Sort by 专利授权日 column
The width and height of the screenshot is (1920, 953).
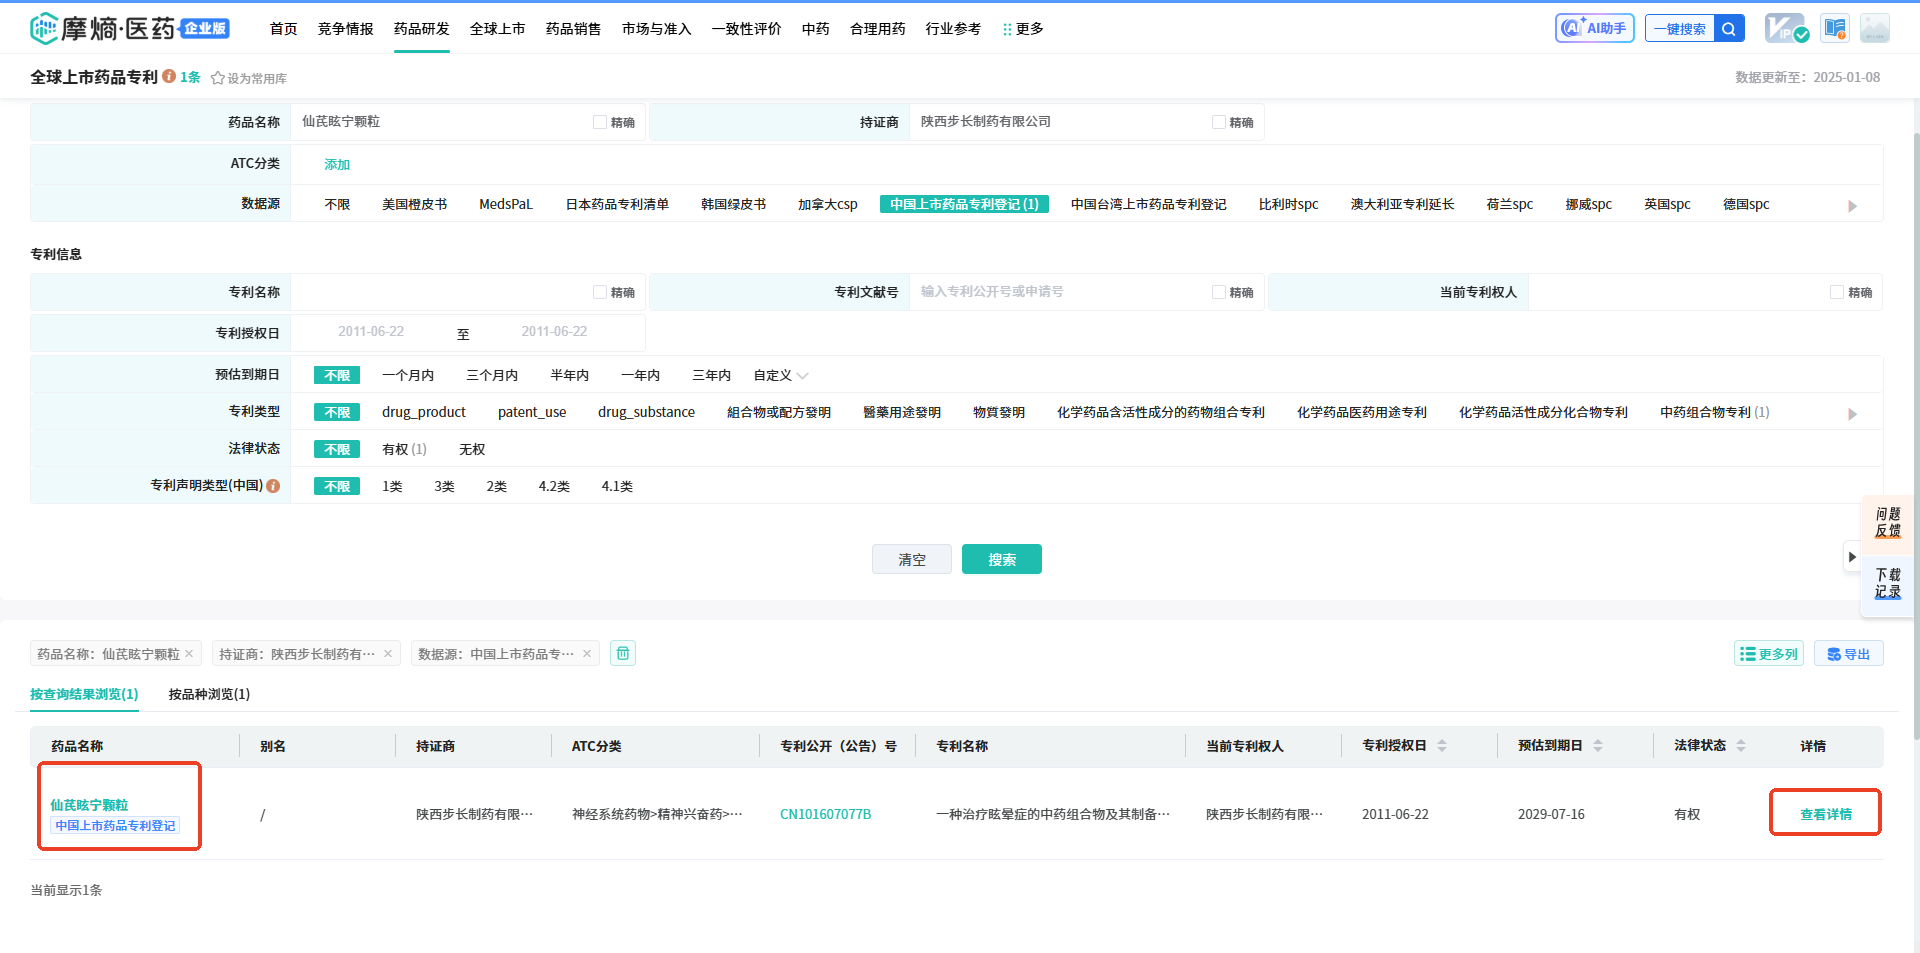click(1442, 746)
